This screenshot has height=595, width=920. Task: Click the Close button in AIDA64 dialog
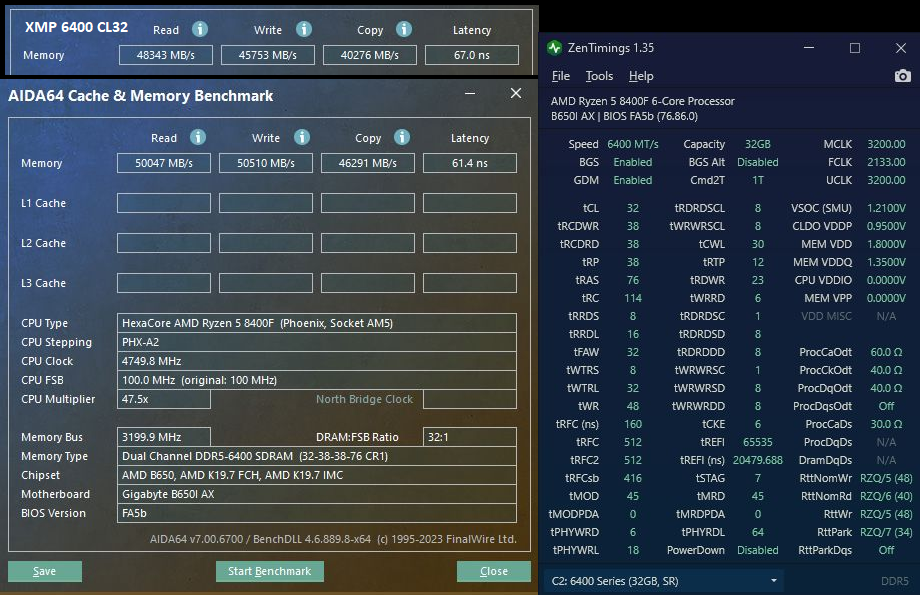tap(494, 571)
